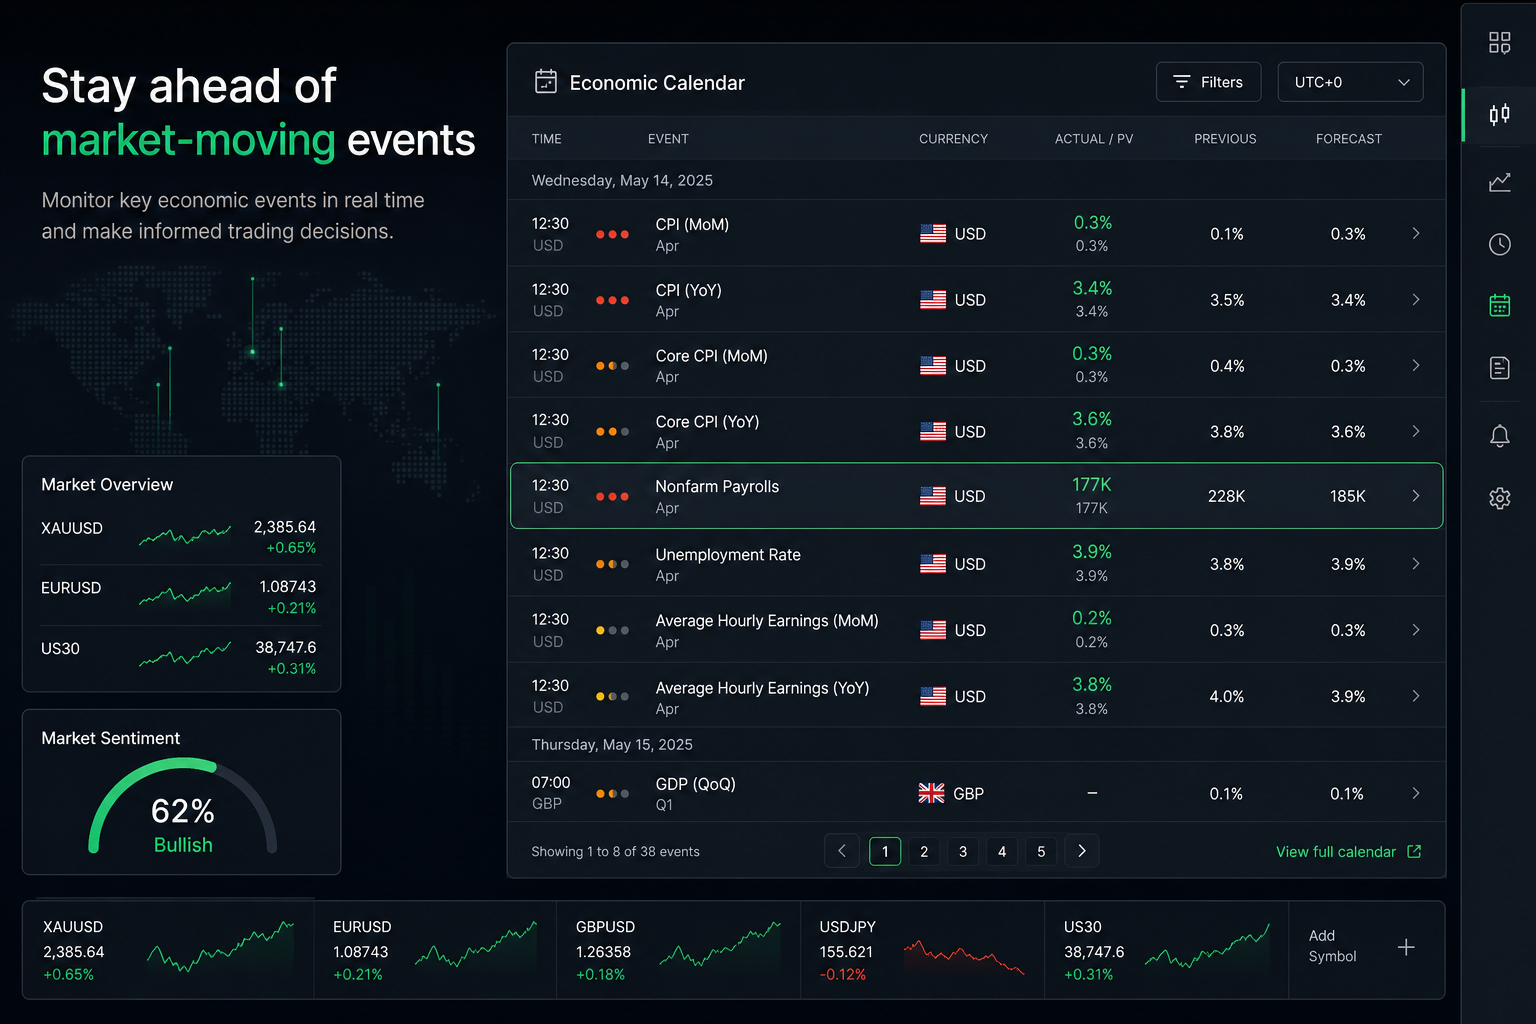Click the next page arrow
1536x1024 pixels.
tap(1082, 851)
